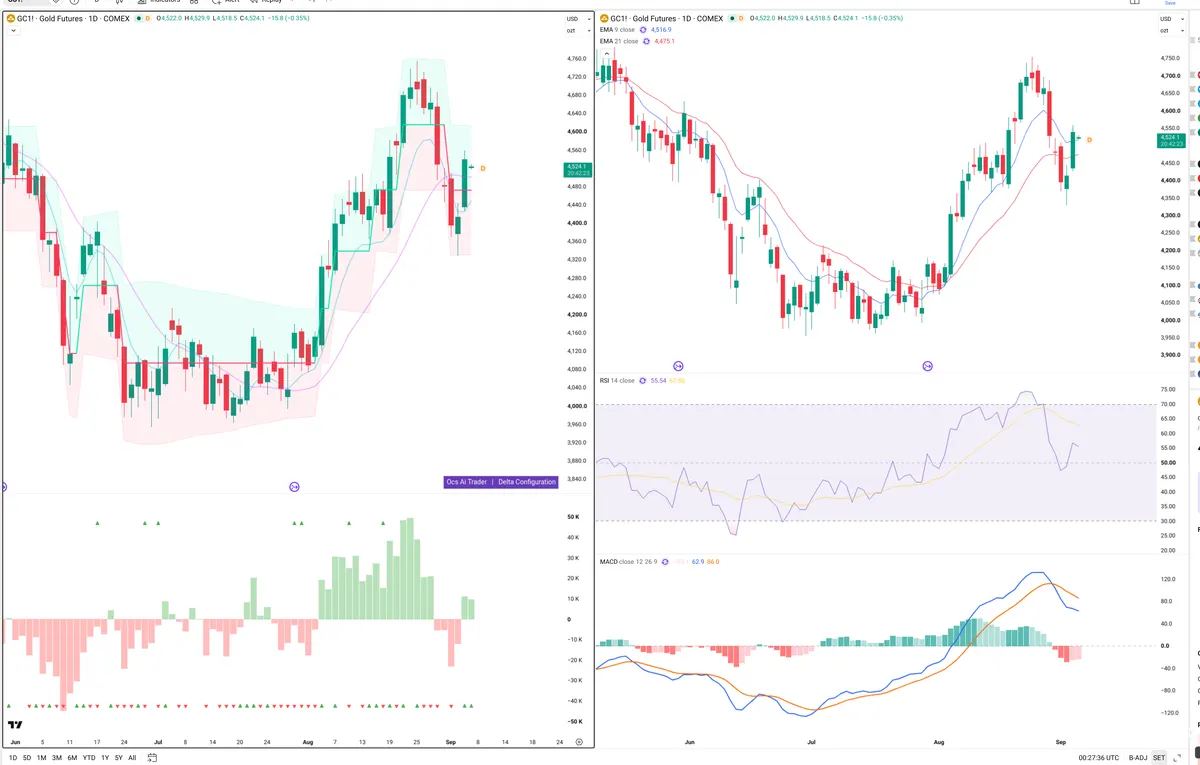Click the green 4,524.1 price label on right chart axis

click(x=1171, y=139)
